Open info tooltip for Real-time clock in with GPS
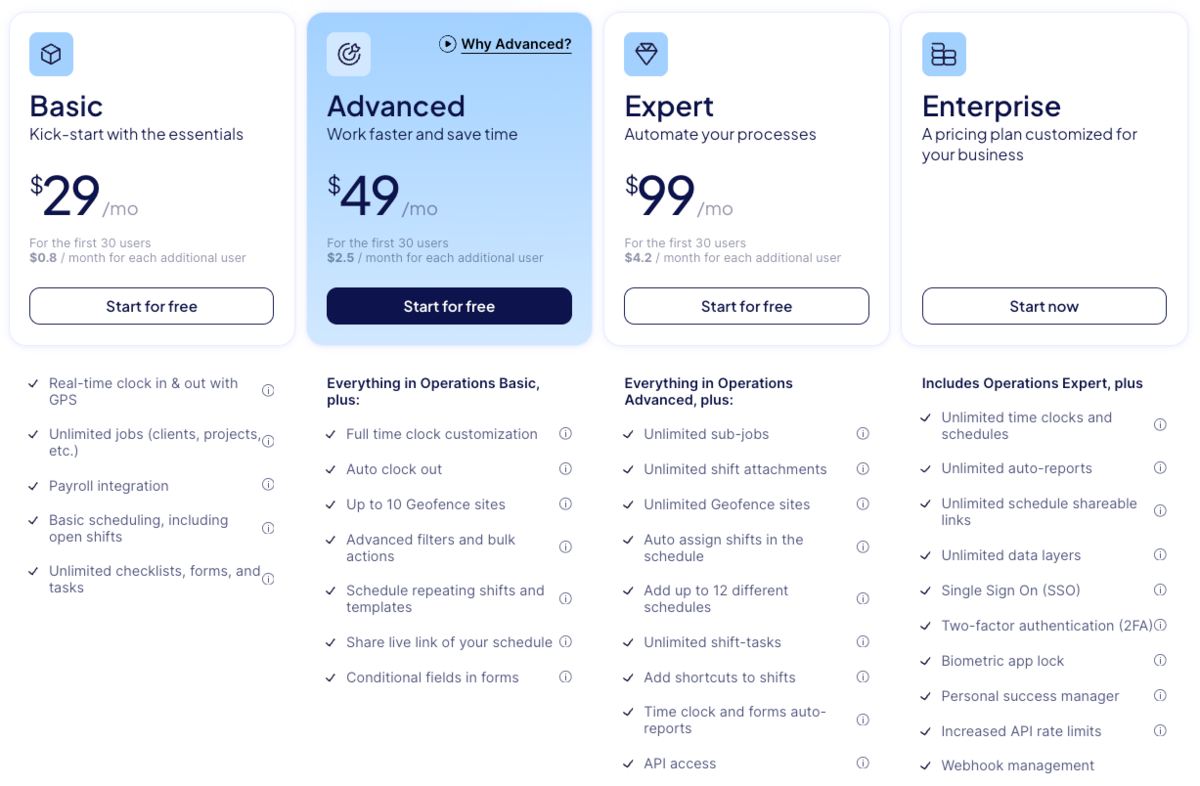This screenshot has height=786, width=1200. point(268,390)
